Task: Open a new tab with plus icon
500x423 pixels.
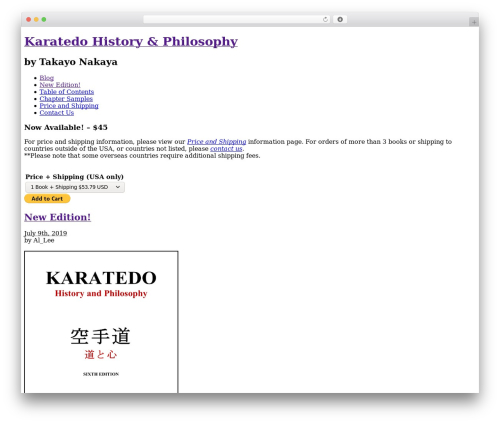Action: tap(474, 22)
